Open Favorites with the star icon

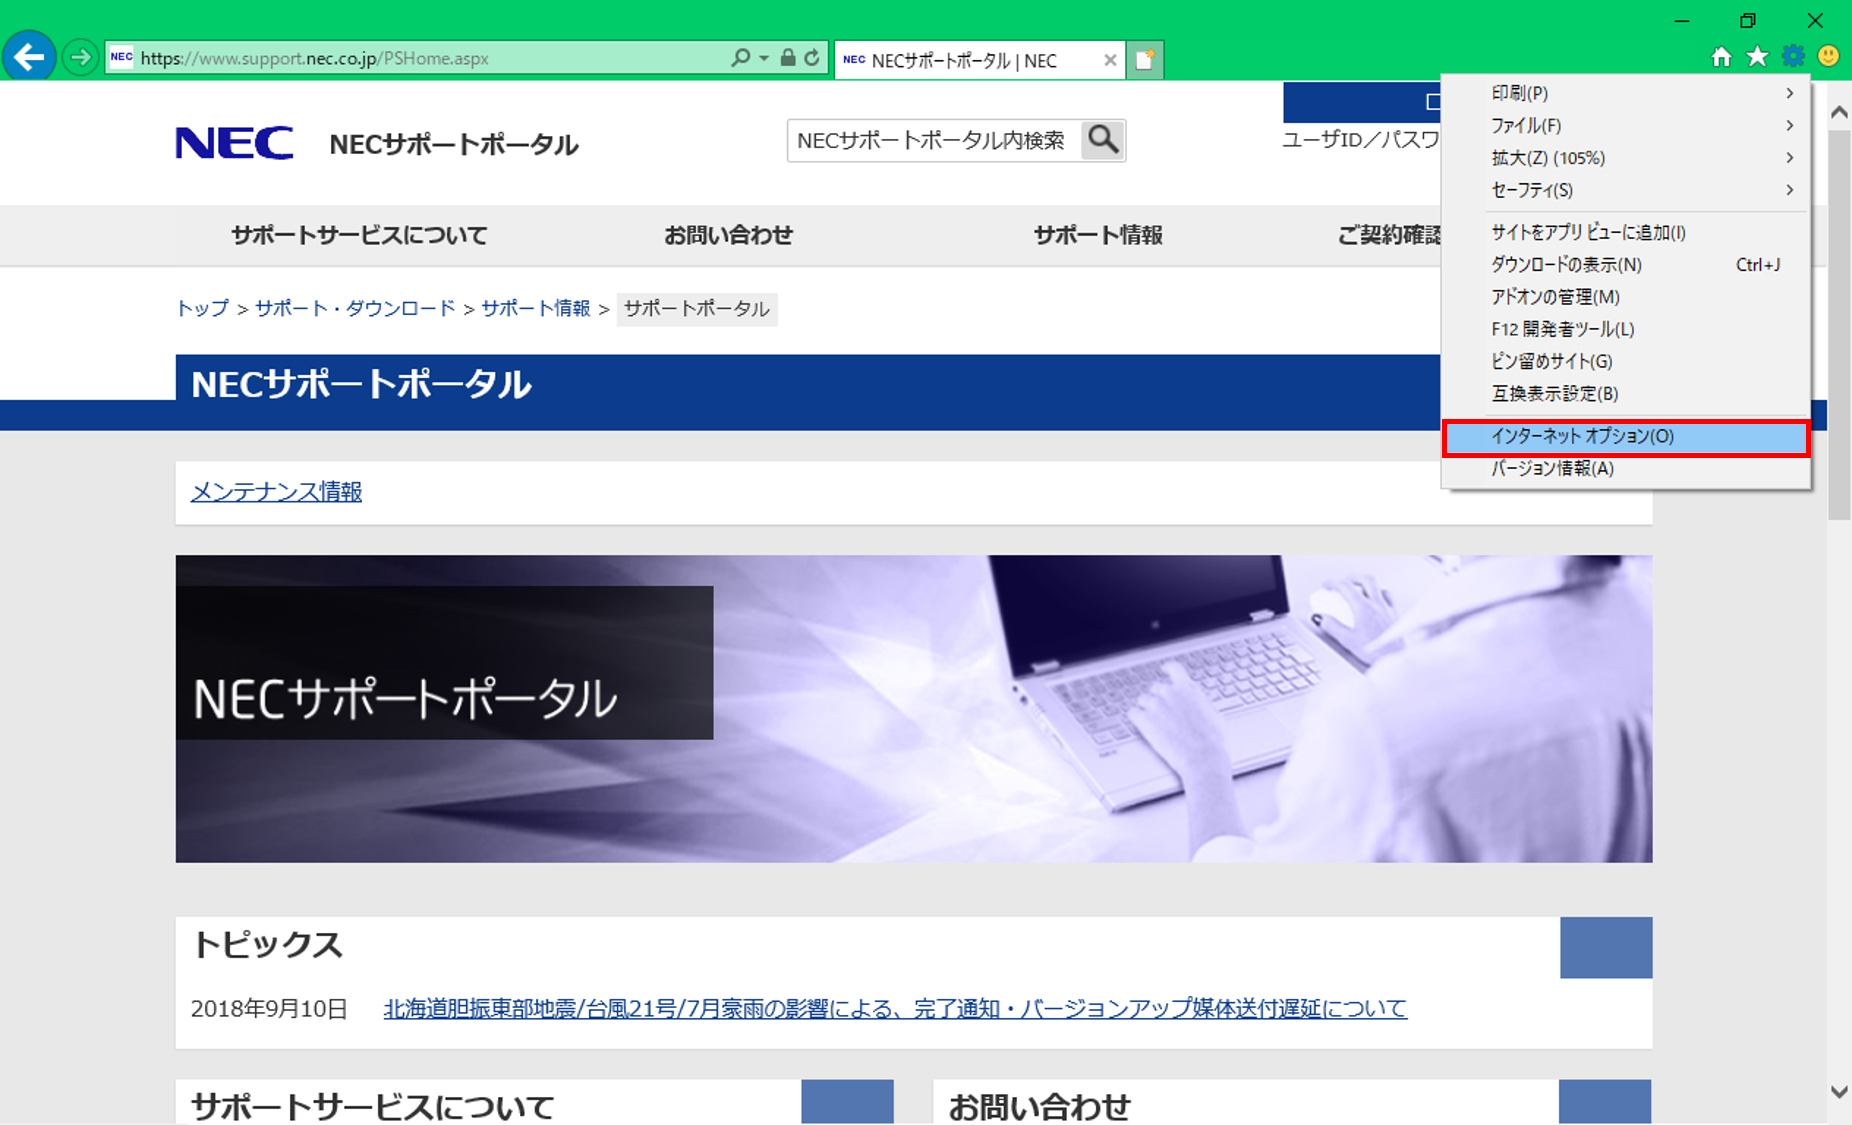1757,57
